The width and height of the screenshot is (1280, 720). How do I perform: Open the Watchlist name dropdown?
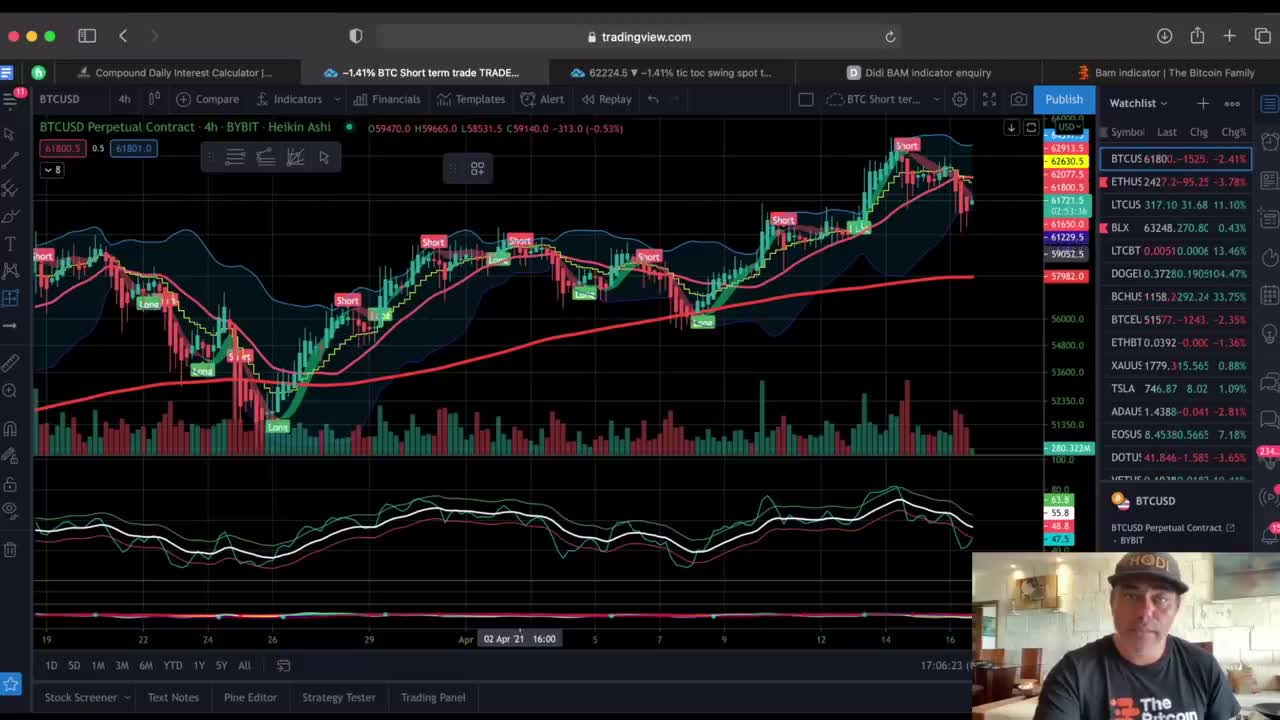click(x=1138, y=103)
